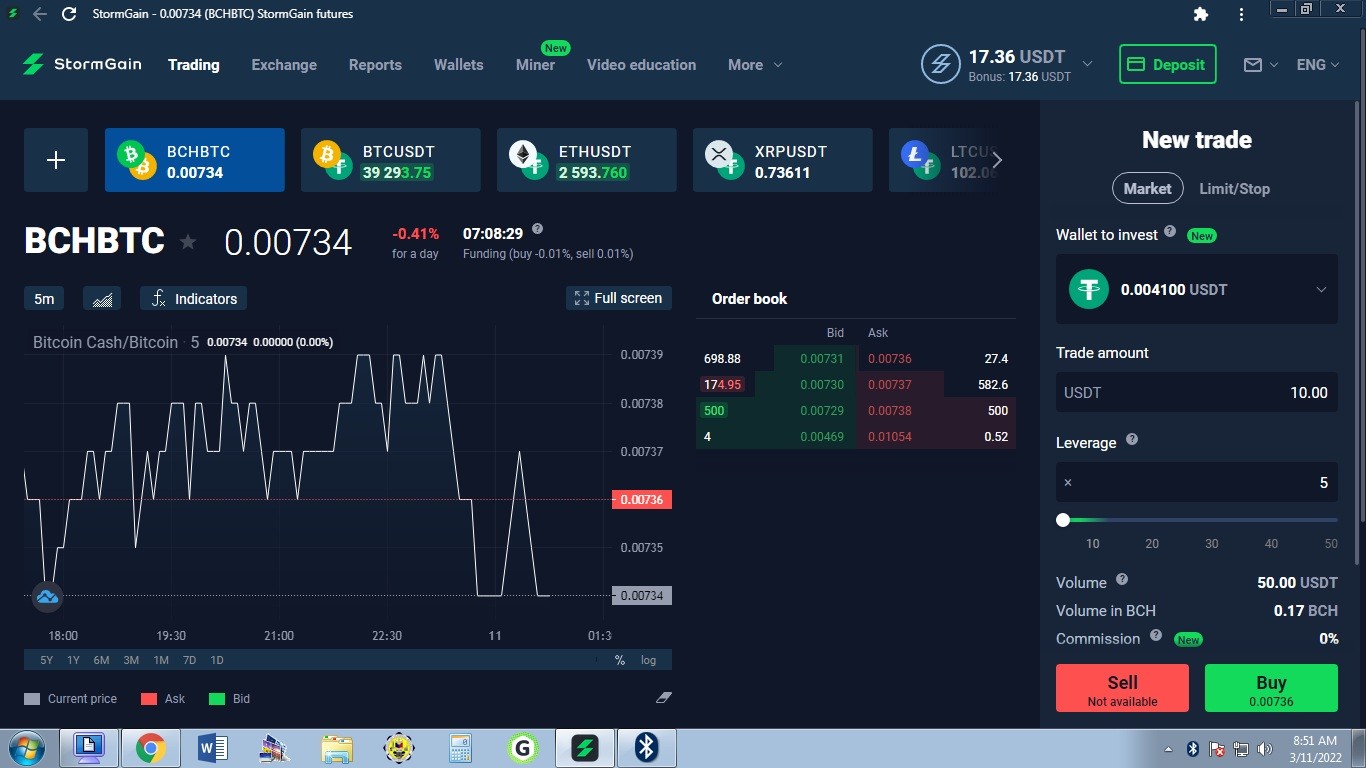Open the Calculator from the taskbar
Image resolution: width=1366 pixels, height=768 pixels.
460,747
